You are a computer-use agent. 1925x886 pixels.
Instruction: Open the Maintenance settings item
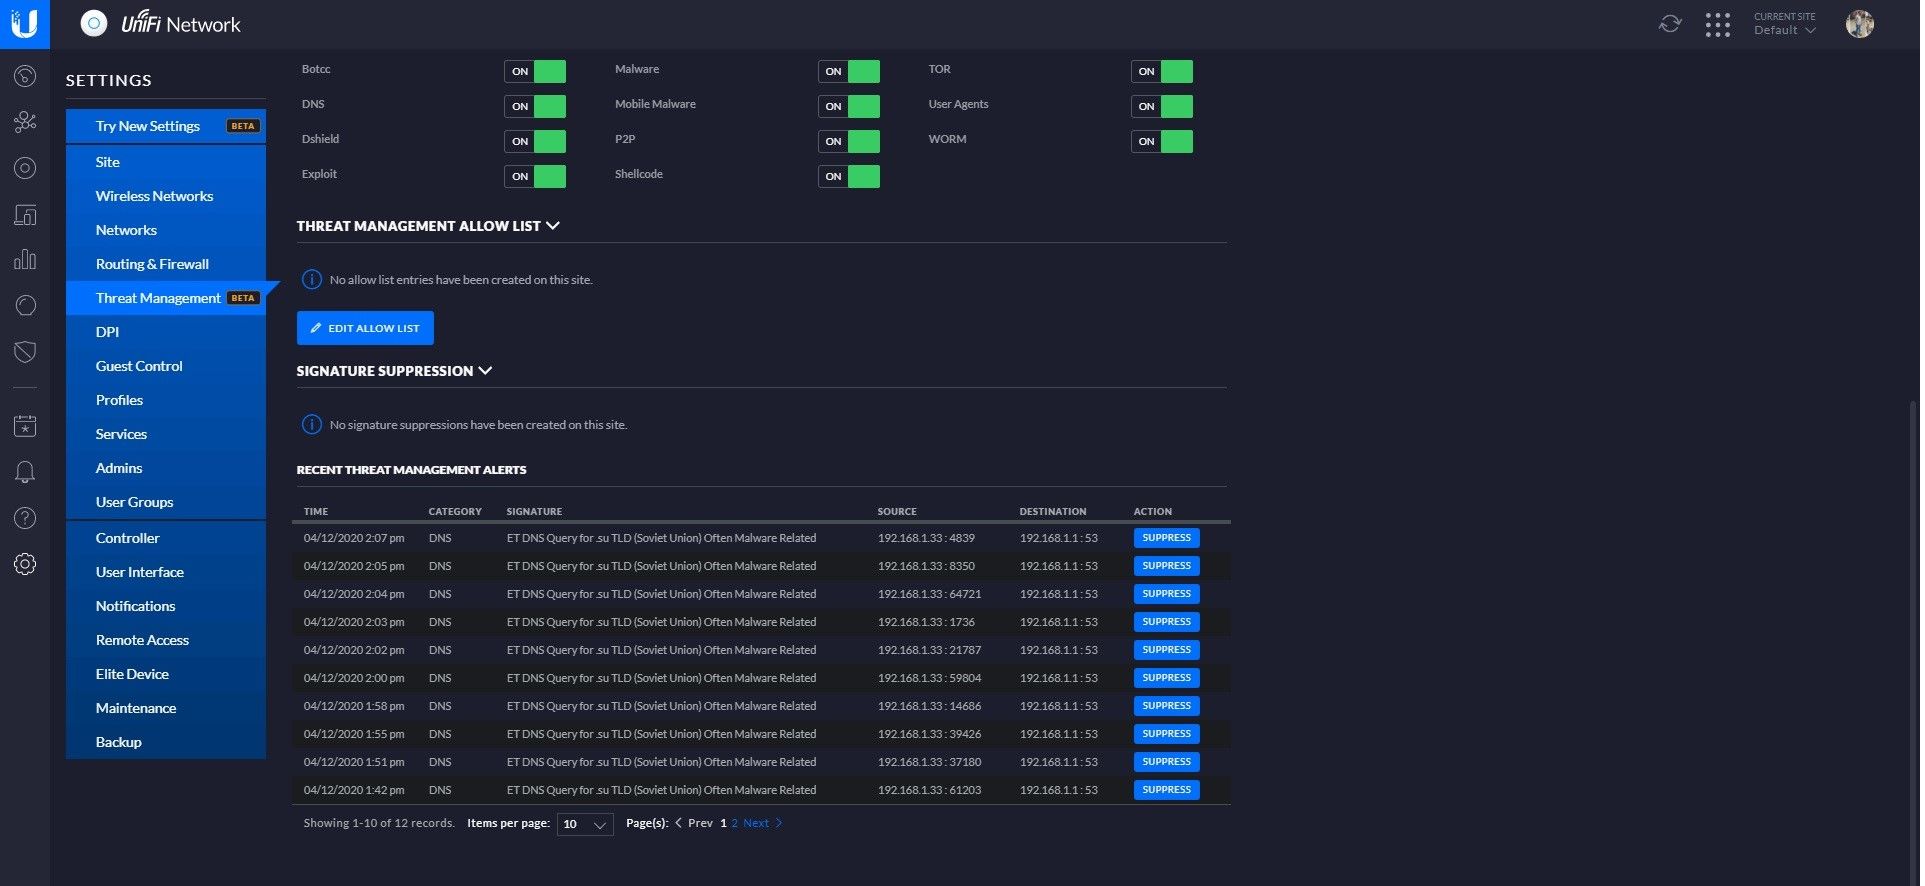(166, 708)
